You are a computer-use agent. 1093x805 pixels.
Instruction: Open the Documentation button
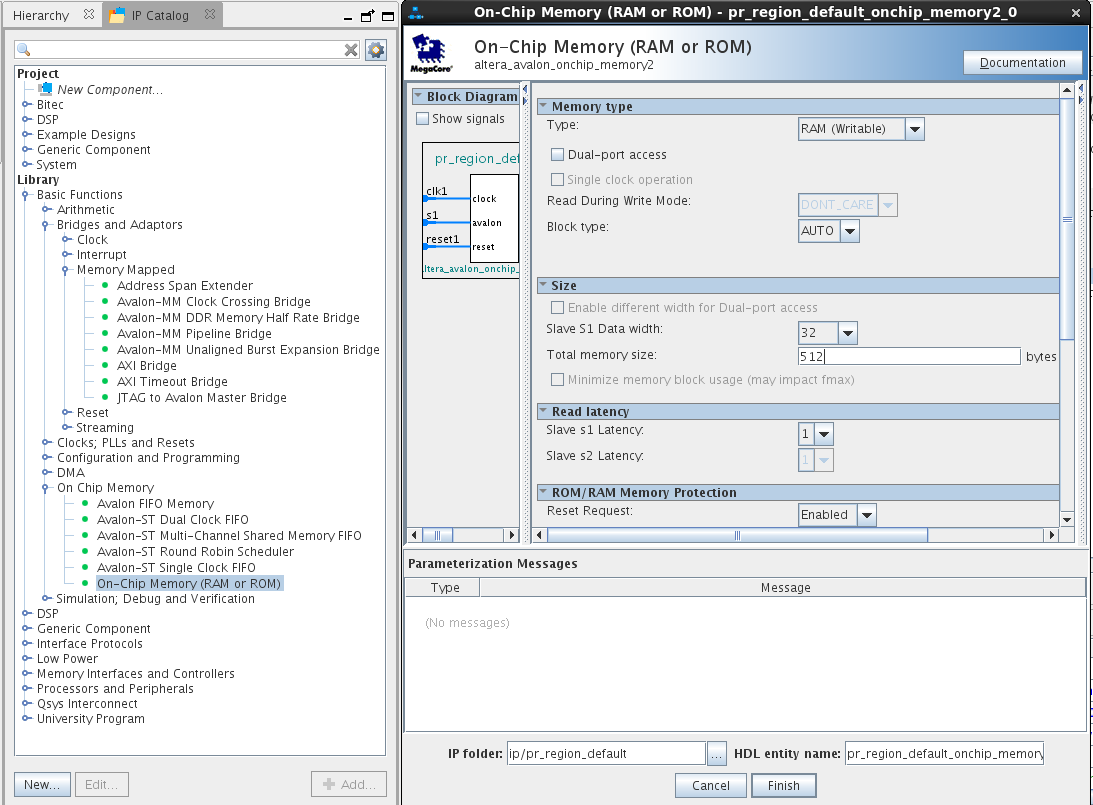point(1023,62)
